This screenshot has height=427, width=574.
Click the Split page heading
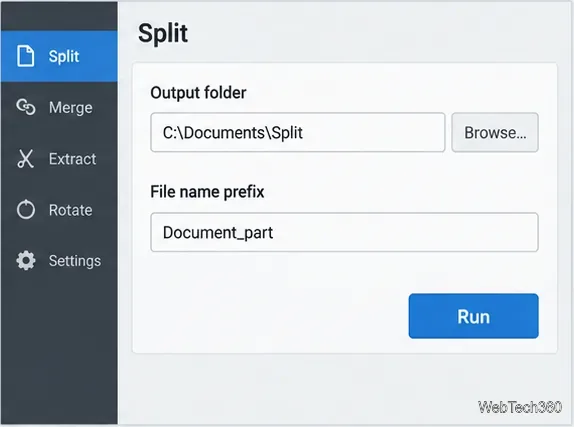click(x=163, y=34)
